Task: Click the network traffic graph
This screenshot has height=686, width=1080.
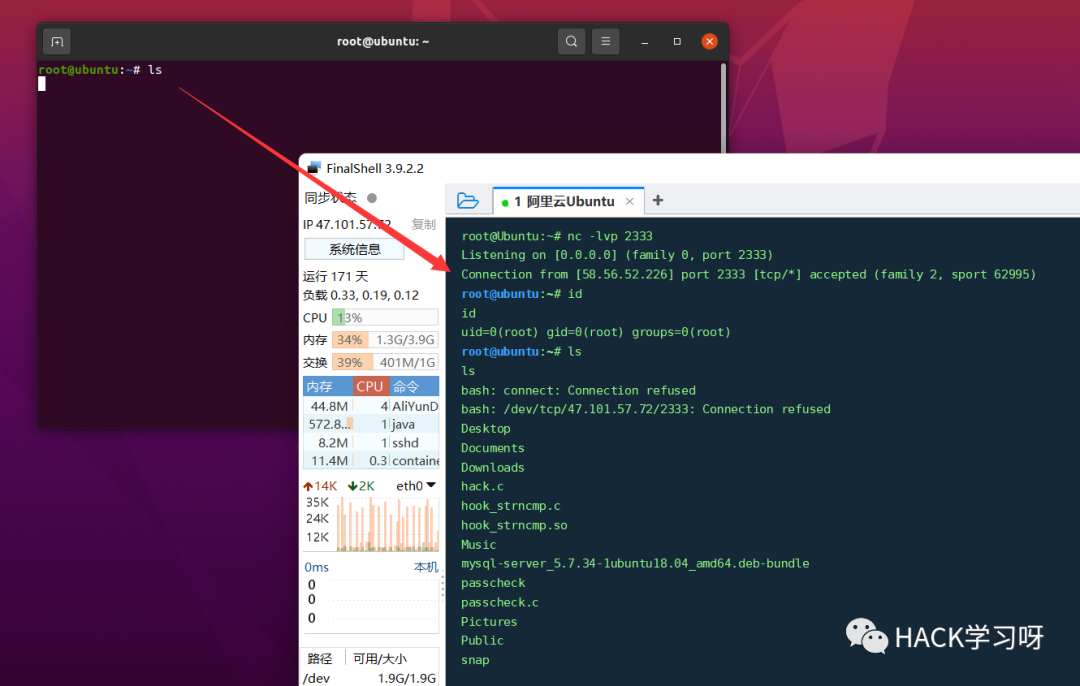Action: [x=388, y=524]
